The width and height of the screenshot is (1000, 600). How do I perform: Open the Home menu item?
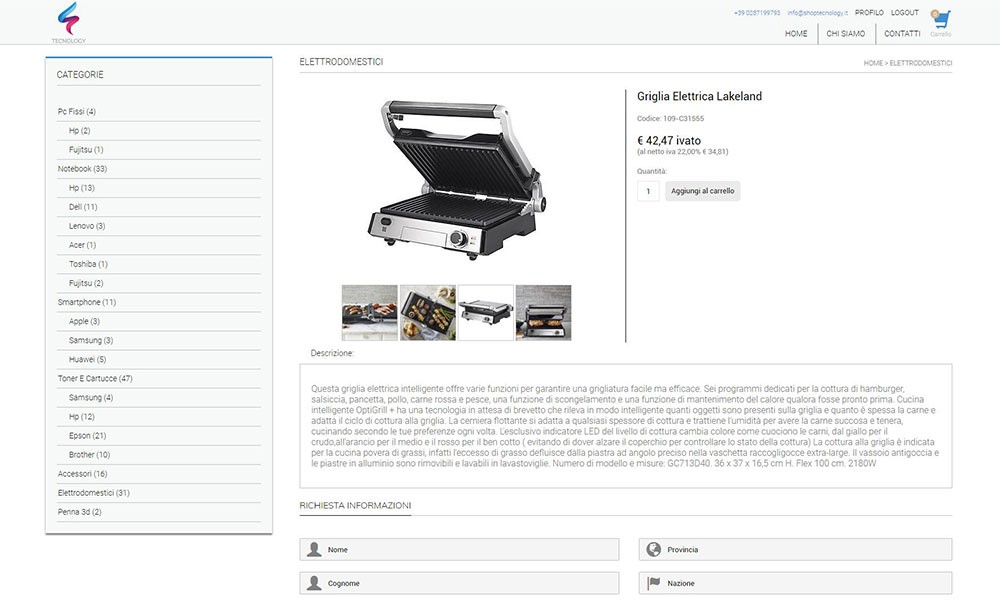click(796, 34)
